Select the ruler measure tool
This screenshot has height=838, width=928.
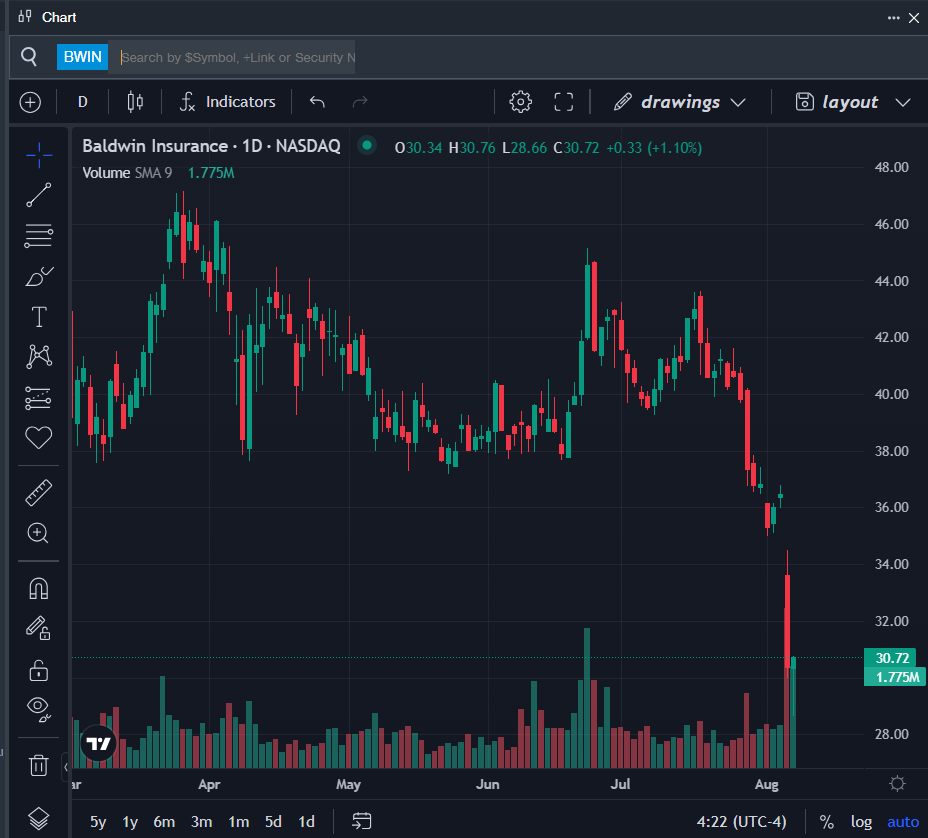coord(39,493)
